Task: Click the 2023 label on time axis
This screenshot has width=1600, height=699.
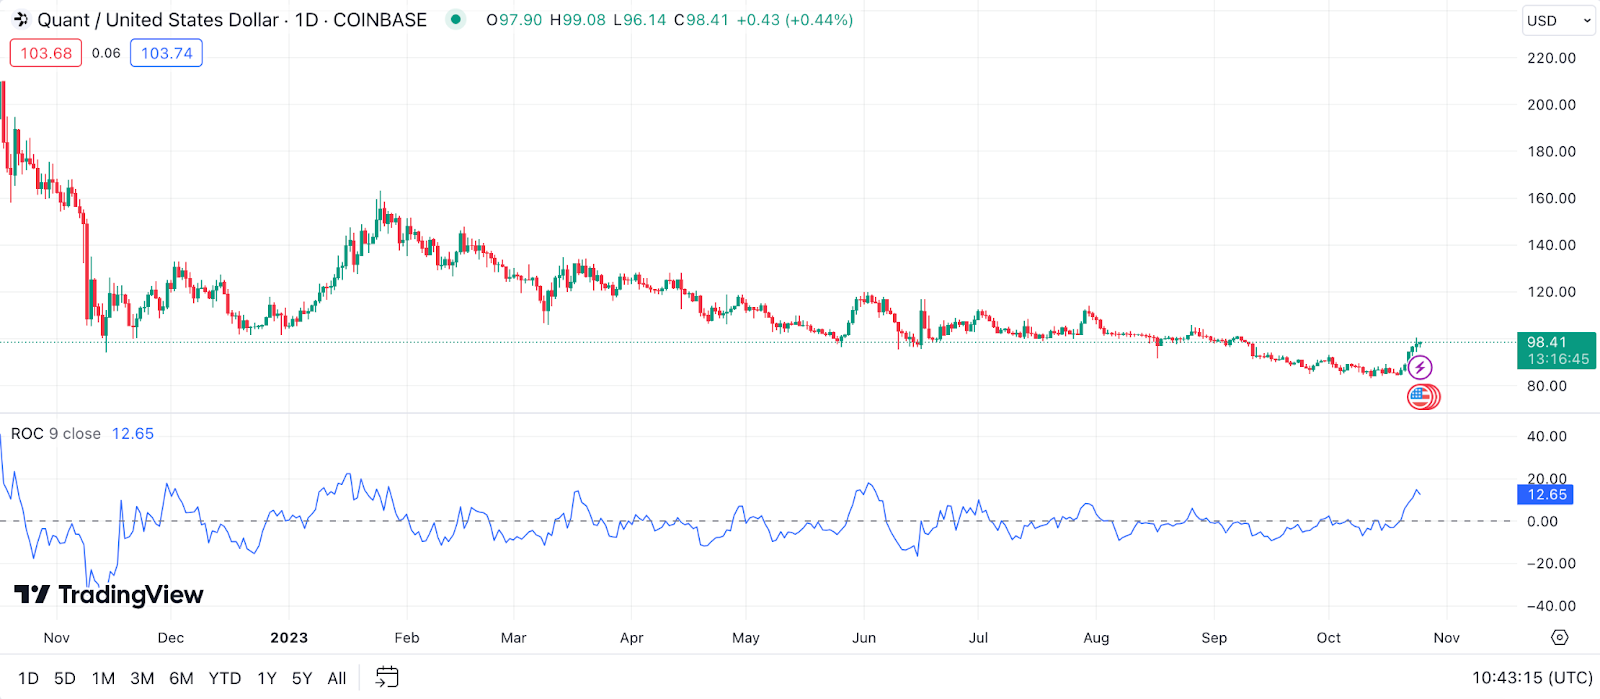Action: click(x=289, y=637)
